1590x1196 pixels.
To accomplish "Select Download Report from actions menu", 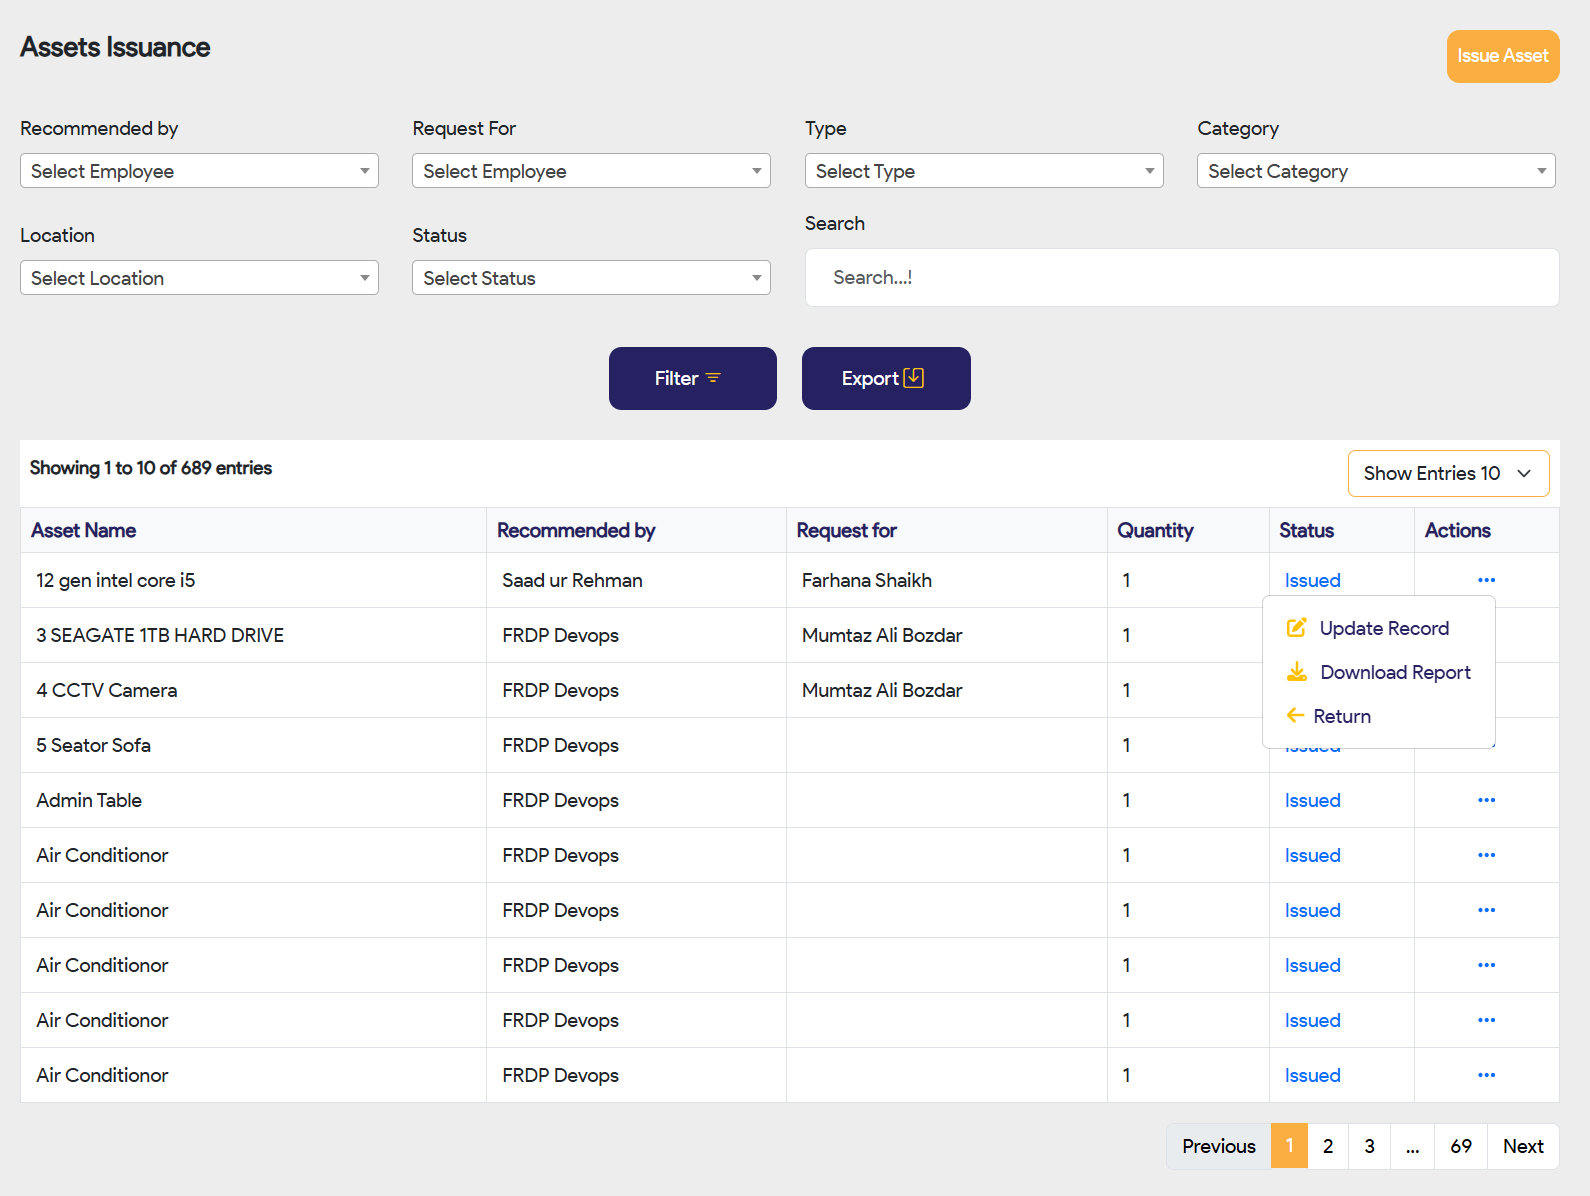I will pos(1395,672).
